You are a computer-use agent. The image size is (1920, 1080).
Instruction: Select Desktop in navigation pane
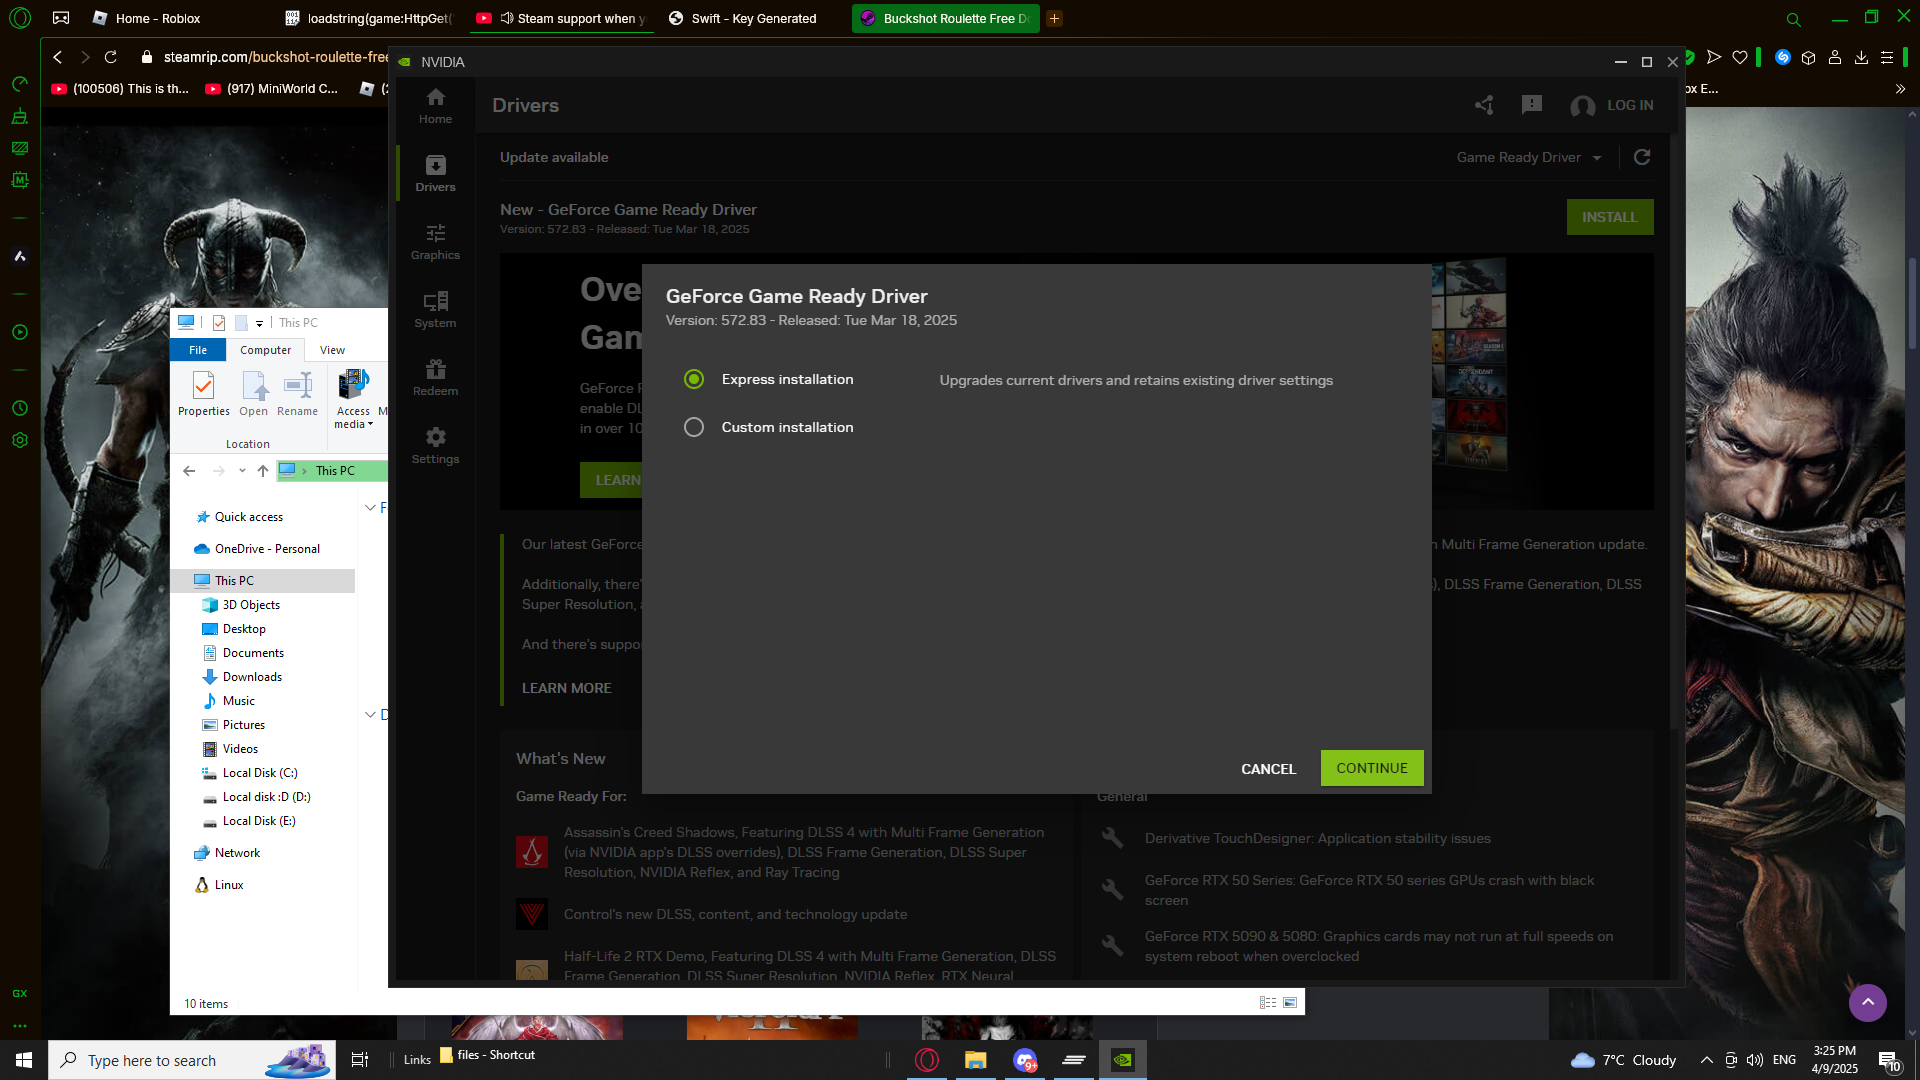click(x=244, y=629)
